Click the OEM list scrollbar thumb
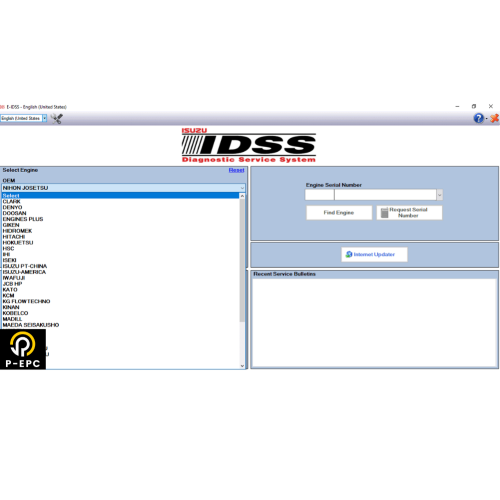Image resolution: width=500 pixels, height=500 pixels. coord(242,260)
